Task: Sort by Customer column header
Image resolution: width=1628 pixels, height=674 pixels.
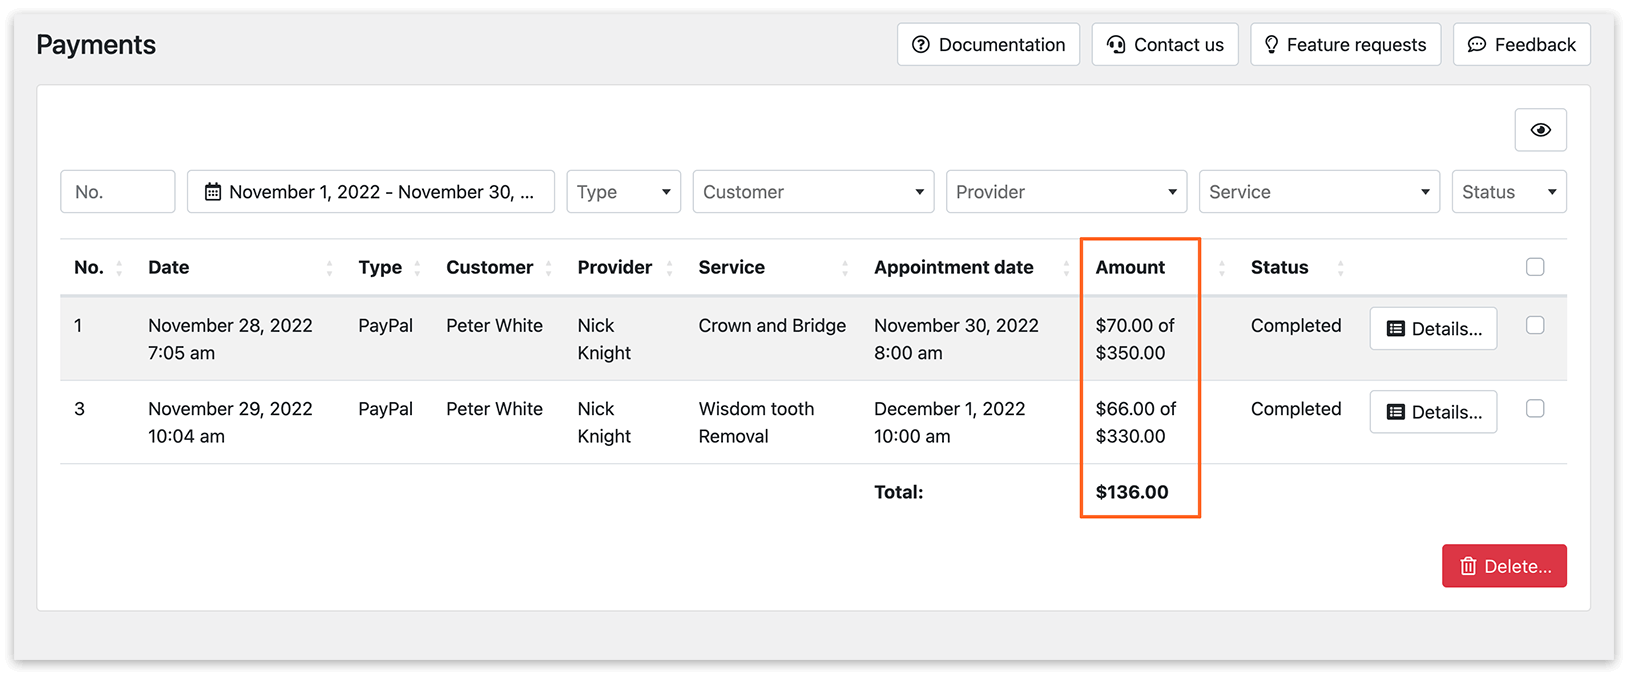Action: pyautogui.click(x=498, y=267)
